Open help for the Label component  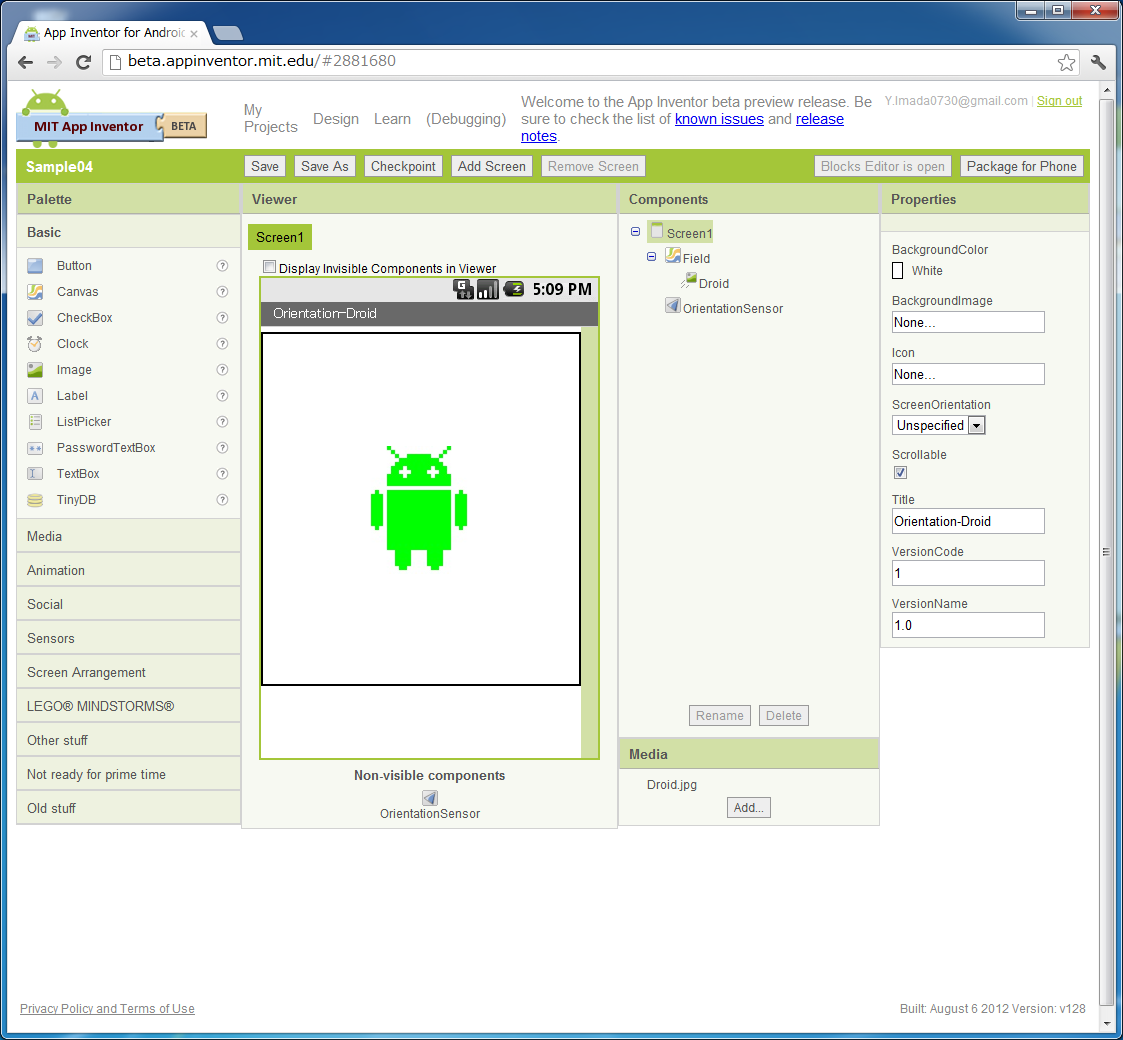(222, 395)
